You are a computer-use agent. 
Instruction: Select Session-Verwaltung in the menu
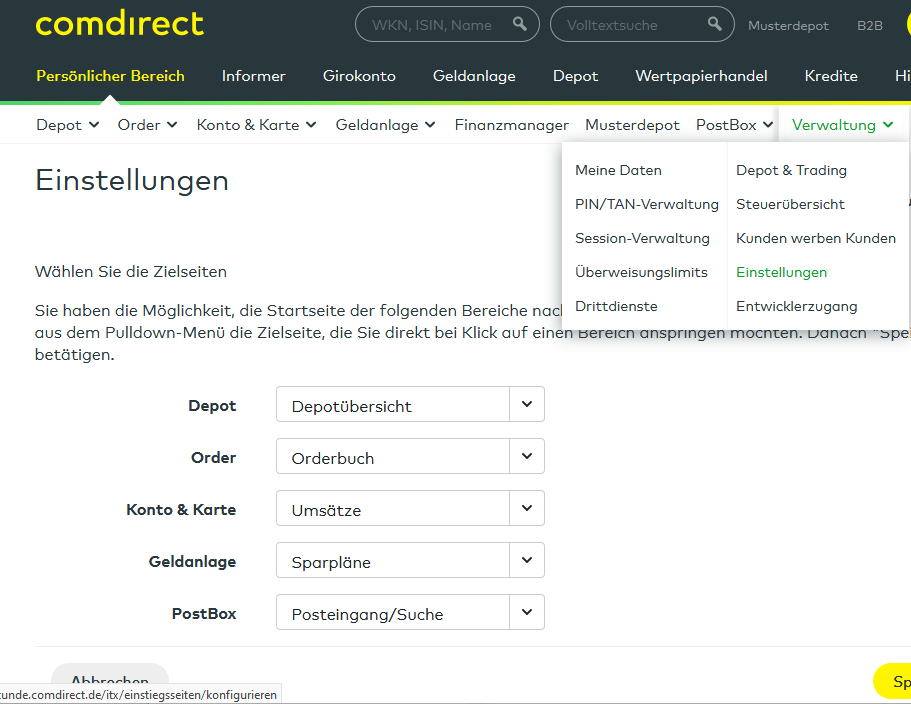[642, 238]
